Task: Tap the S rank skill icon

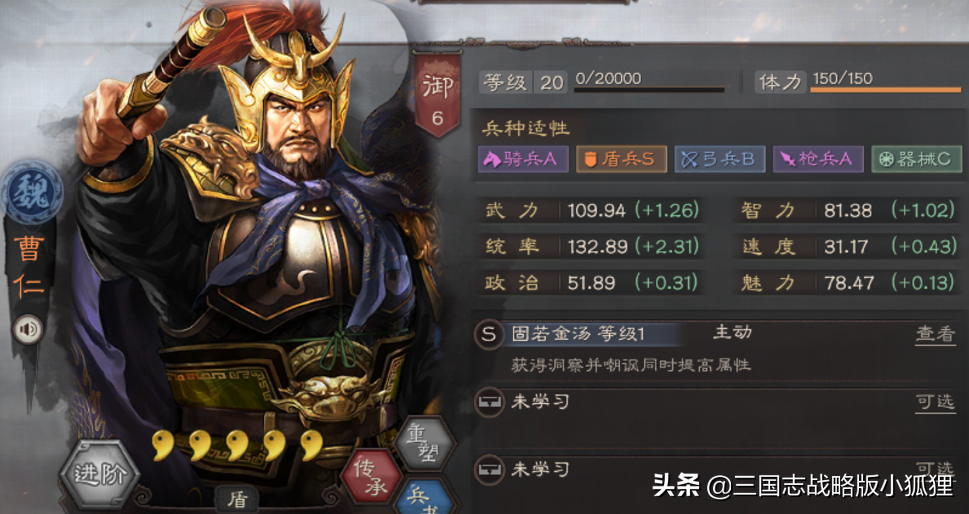Action: [489, 335]
